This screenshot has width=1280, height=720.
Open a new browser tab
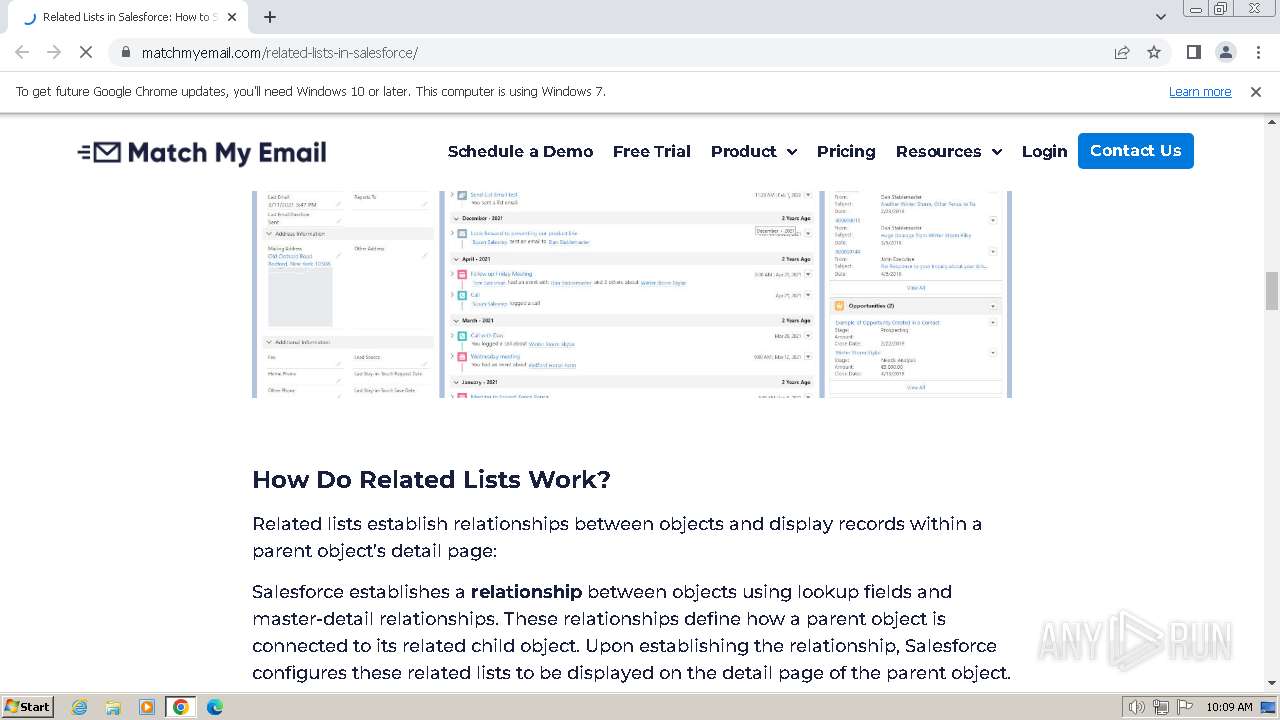click(x=270, y=17)
